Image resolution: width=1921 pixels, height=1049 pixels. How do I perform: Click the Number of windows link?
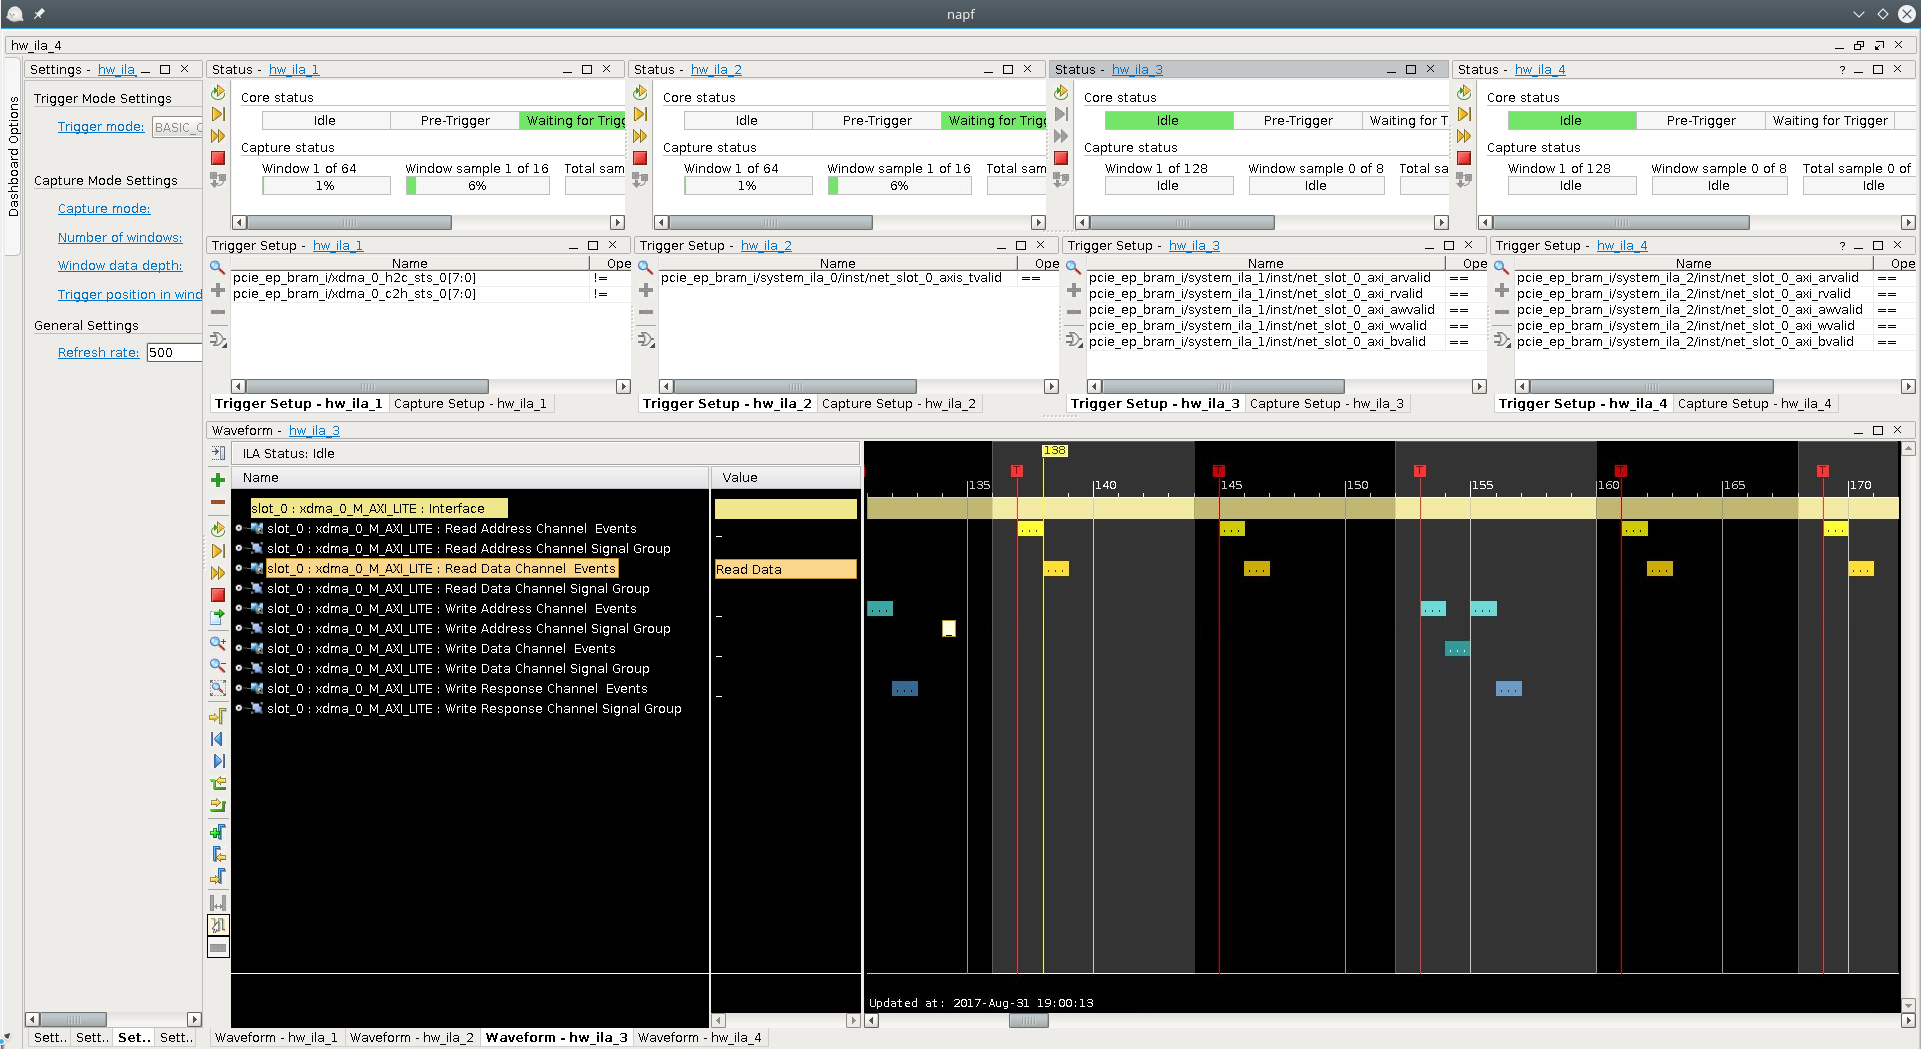[120, 238]
